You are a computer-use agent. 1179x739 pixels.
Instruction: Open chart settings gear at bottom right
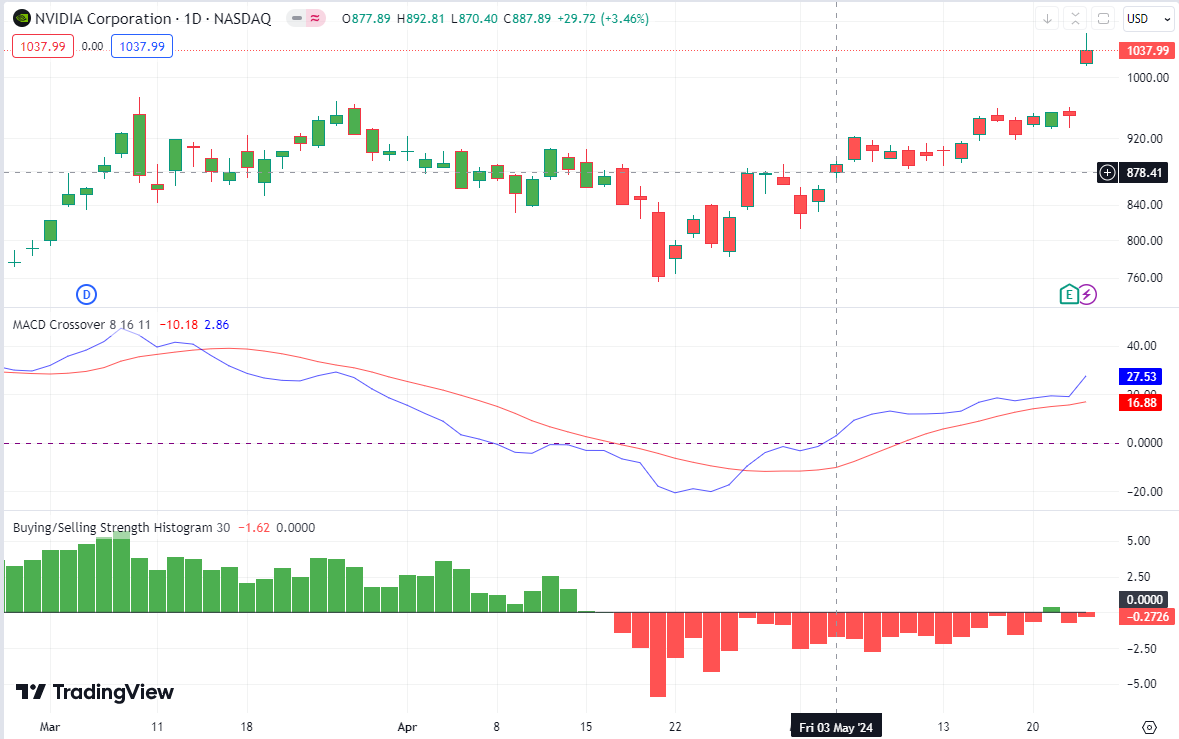(x=1149, y=727)
